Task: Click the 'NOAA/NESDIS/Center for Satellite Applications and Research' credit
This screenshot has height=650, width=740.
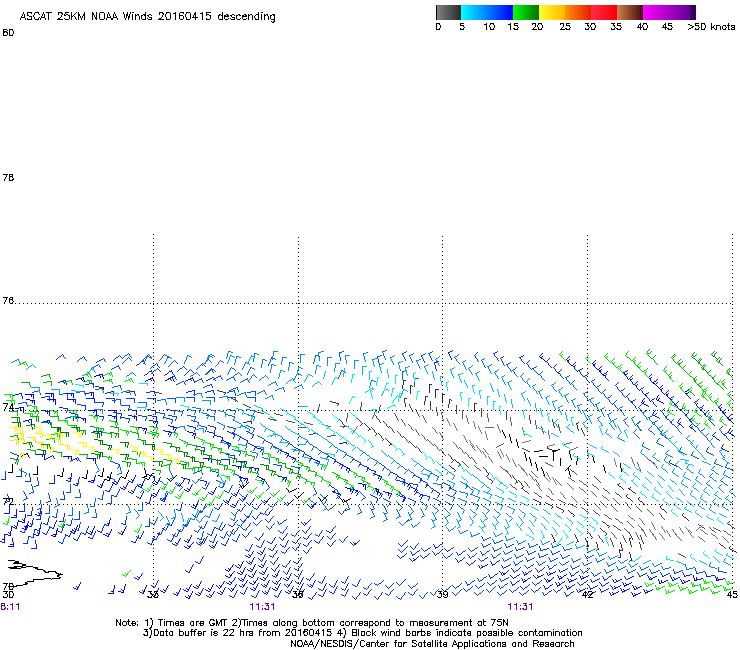Action: [x=432, y=644]
